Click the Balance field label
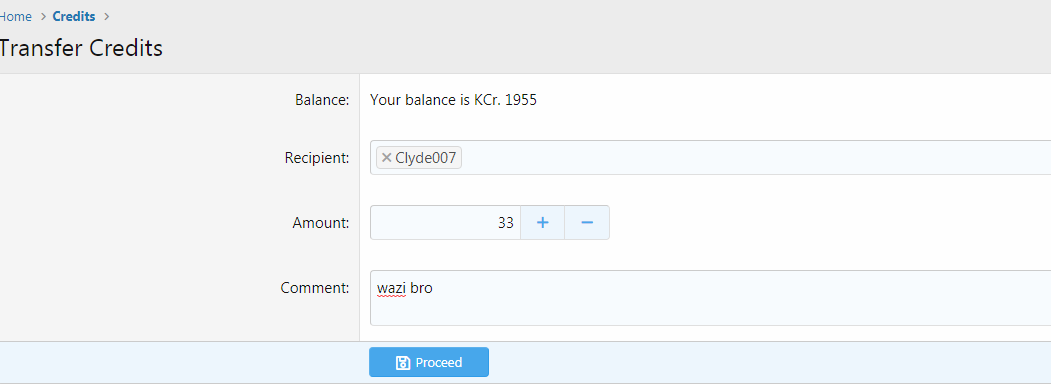The width and height of the screenshot is (1051, 384). click(x=322, y=101)
